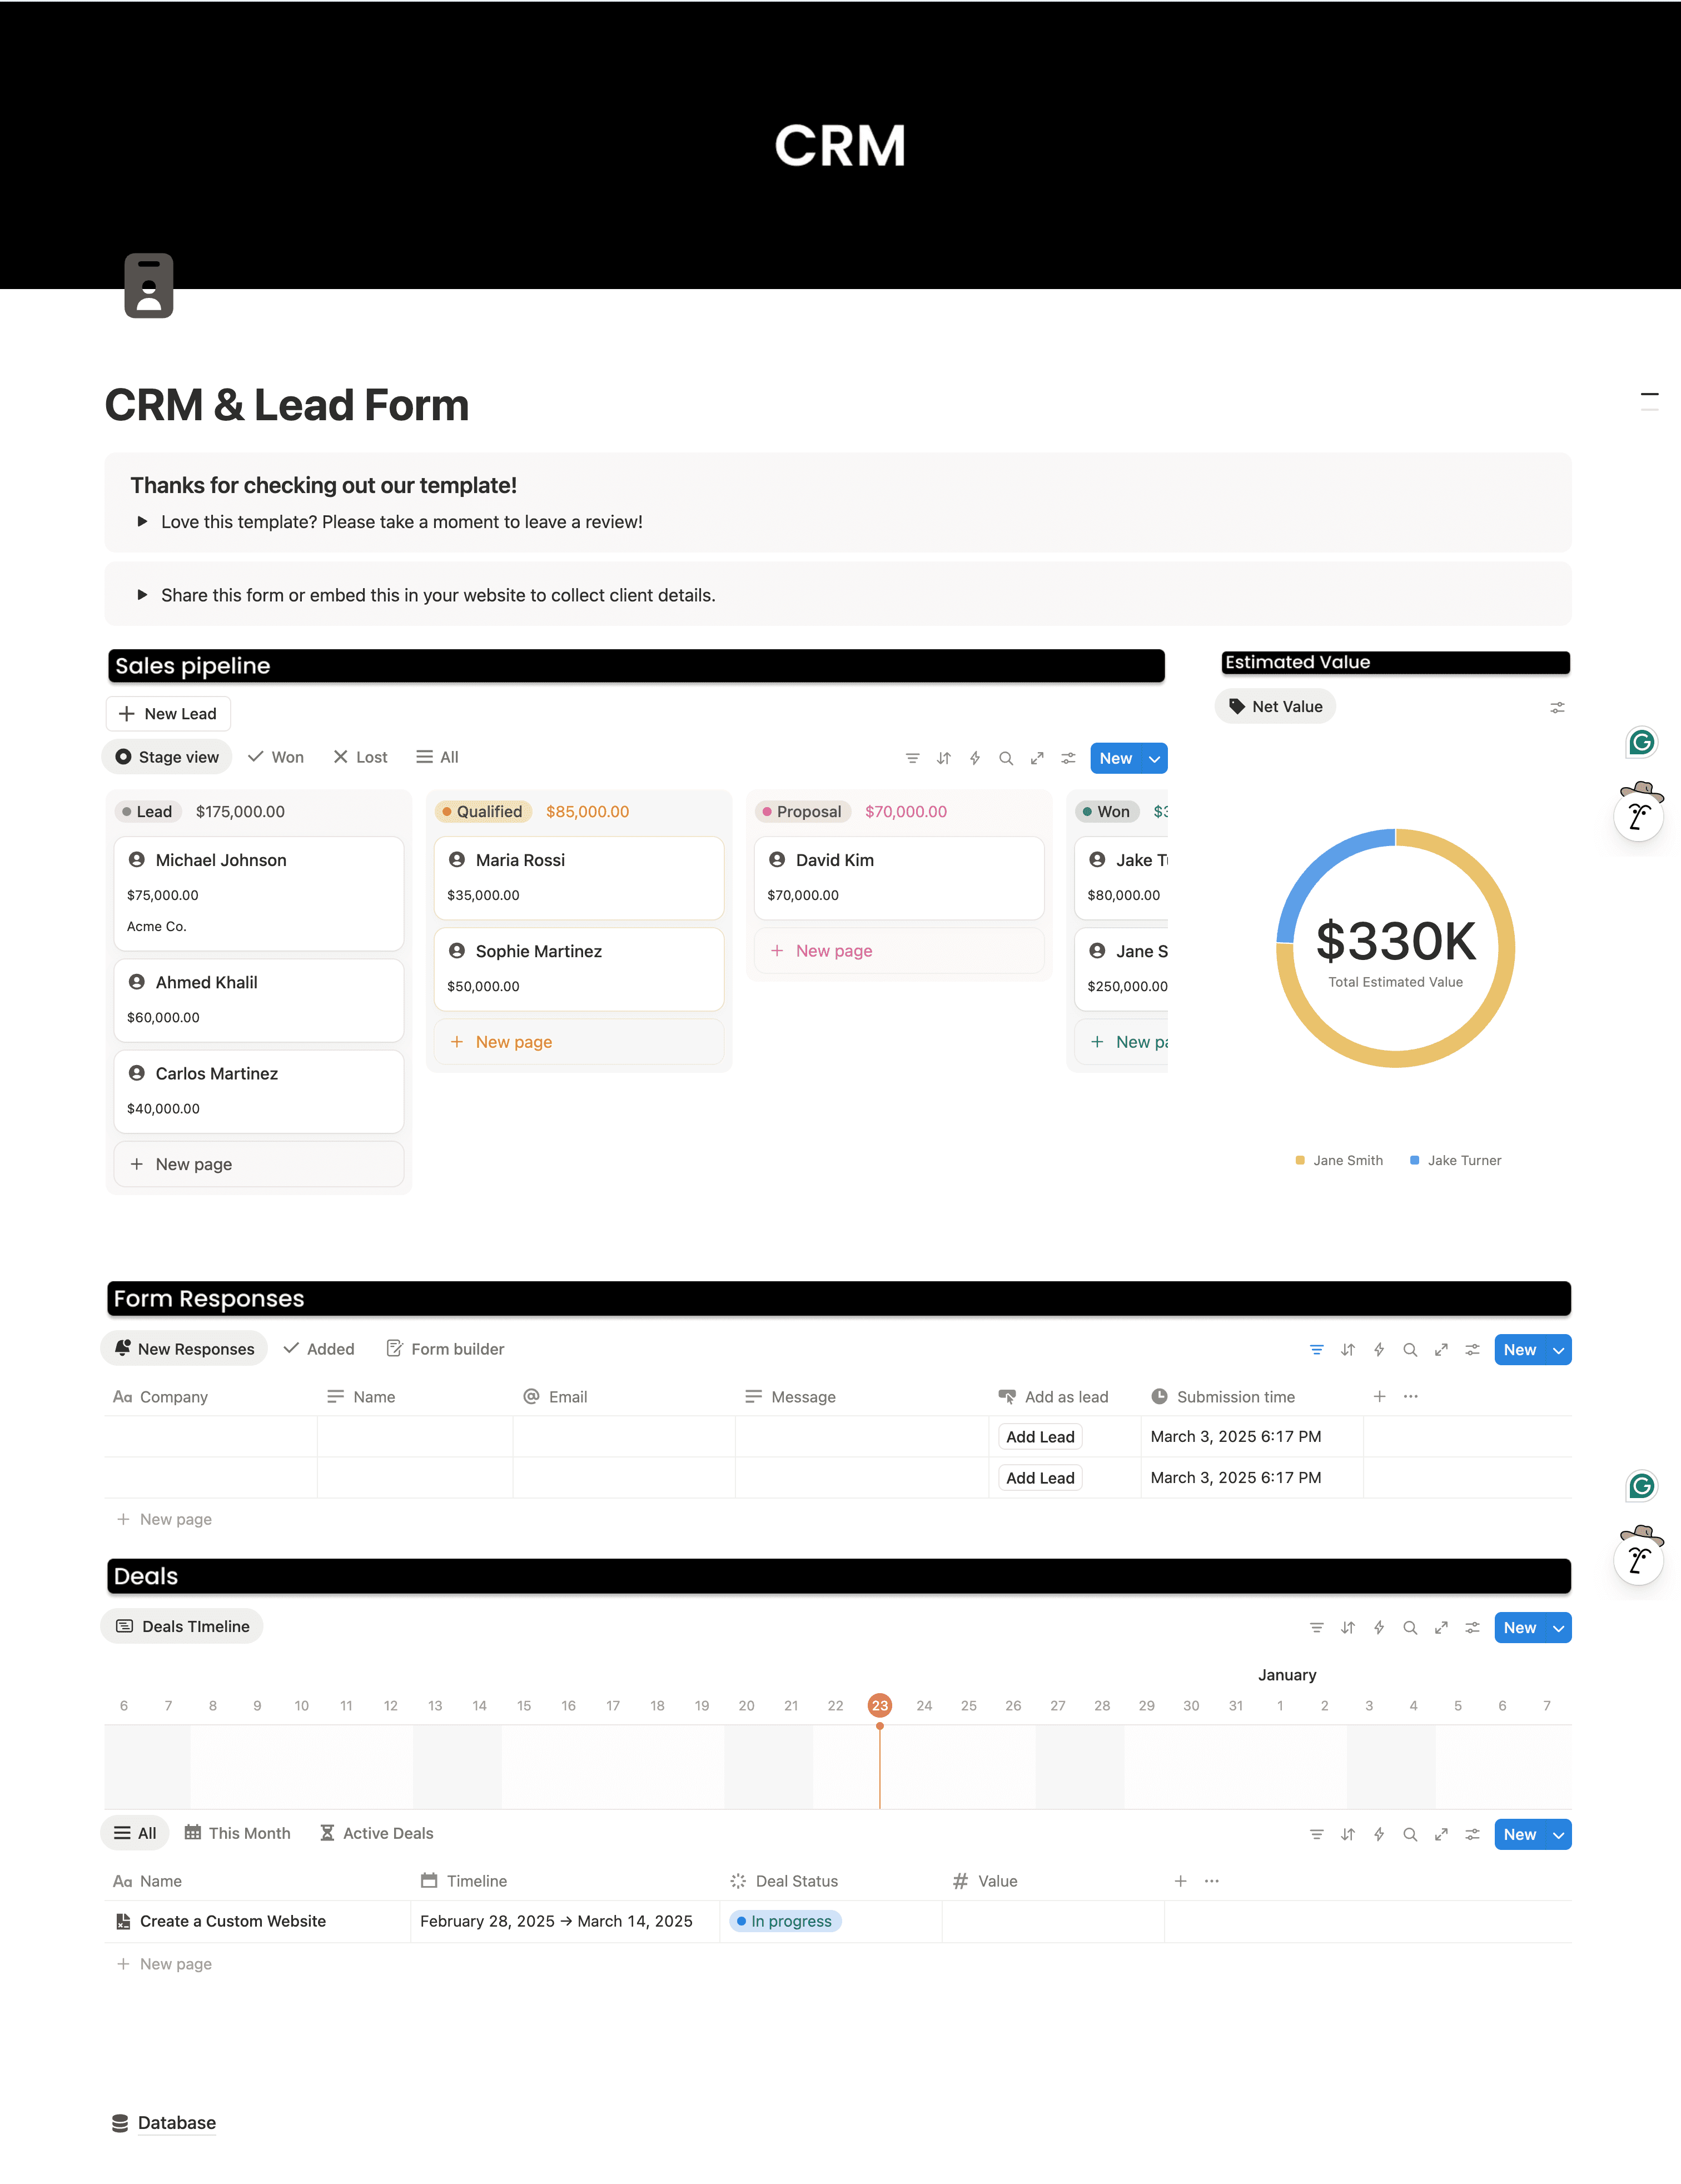Expand the 'Love this template?' toggle
Image resolution: width=1681 pixels, height=2184 pixels.
pos(142,522)
